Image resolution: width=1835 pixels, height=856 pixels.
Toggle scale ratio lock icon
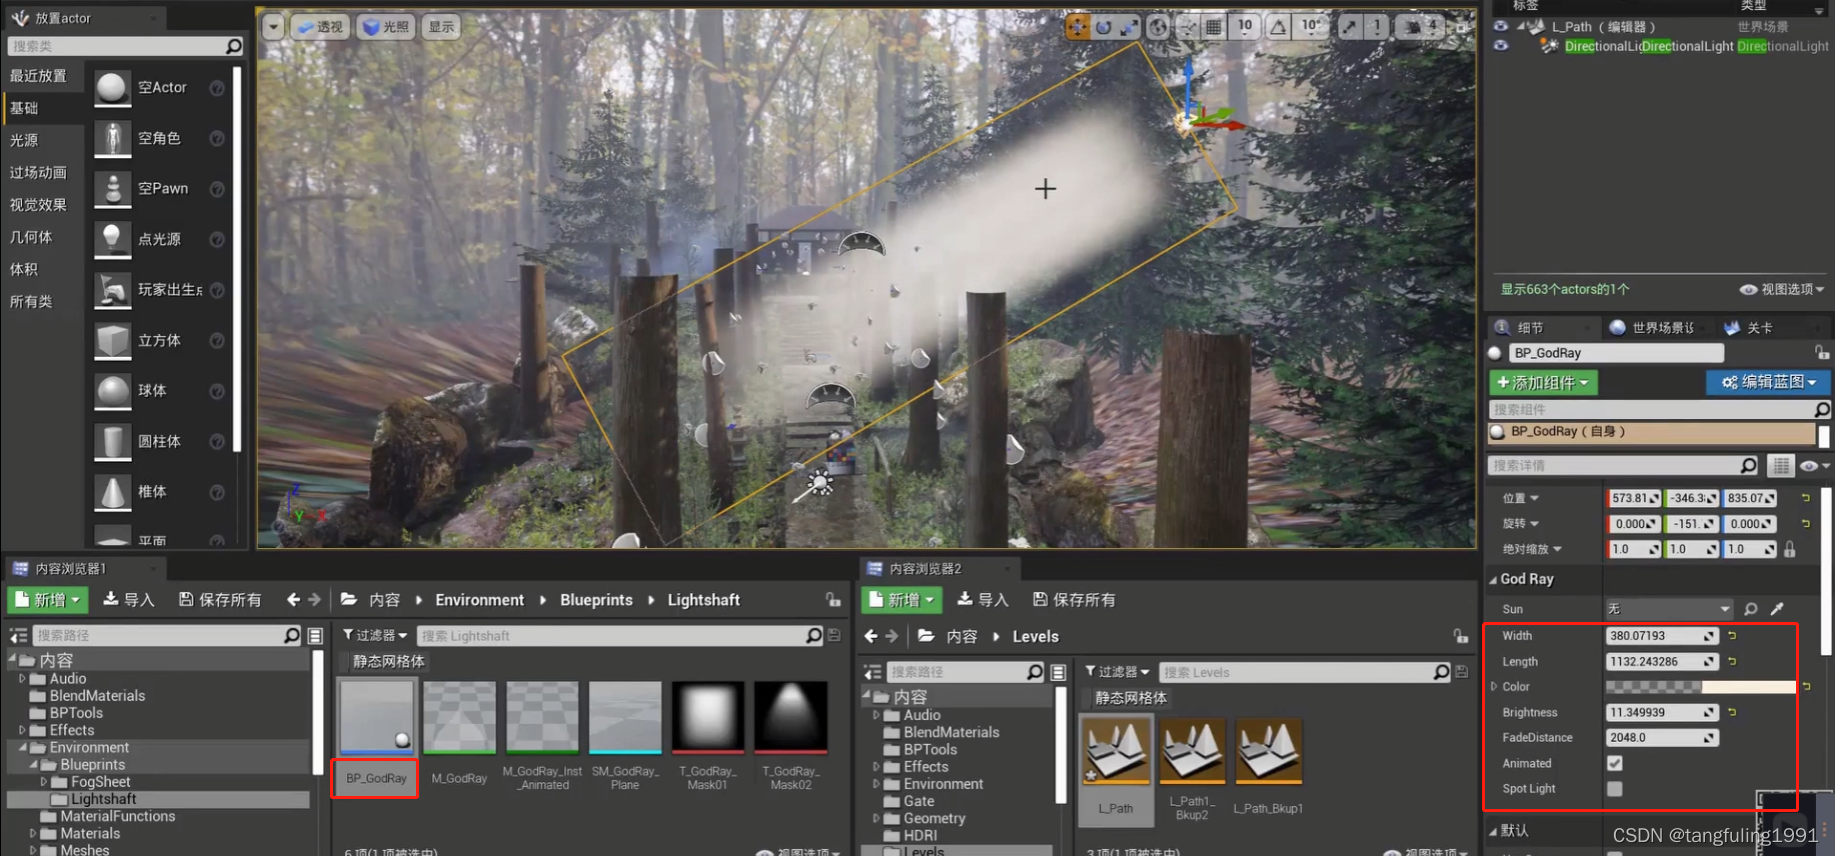click(x=1790, y=550)
